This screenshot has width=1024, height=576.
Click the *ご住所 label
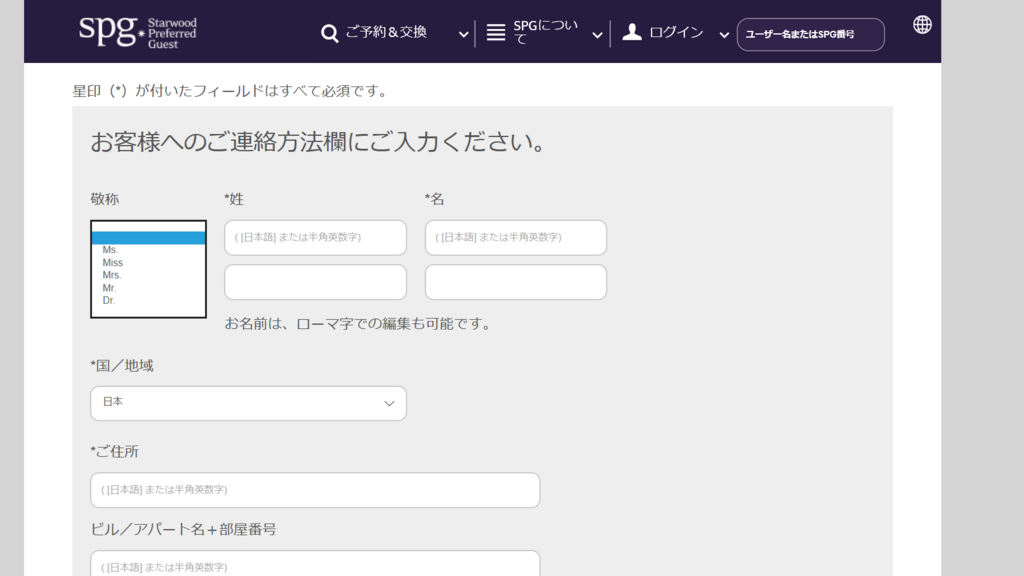[114, 451]
